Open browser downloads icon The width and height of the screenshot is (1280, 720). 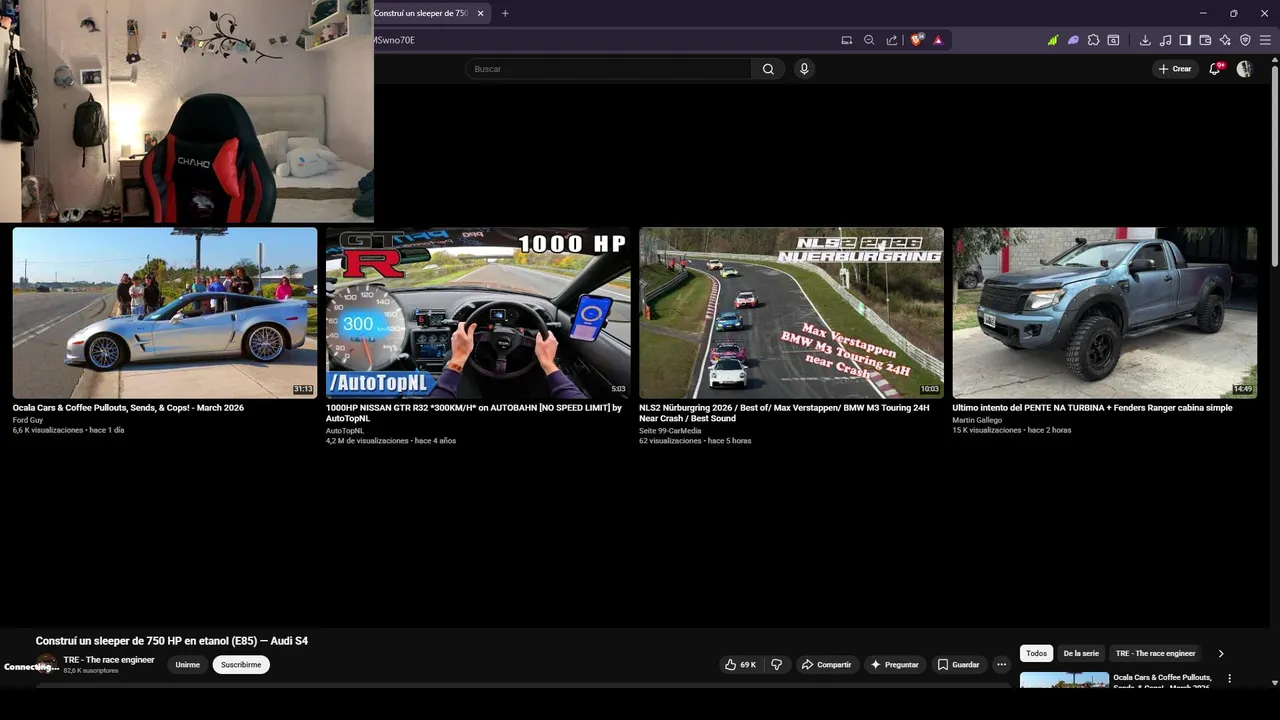click(1145, 40)
